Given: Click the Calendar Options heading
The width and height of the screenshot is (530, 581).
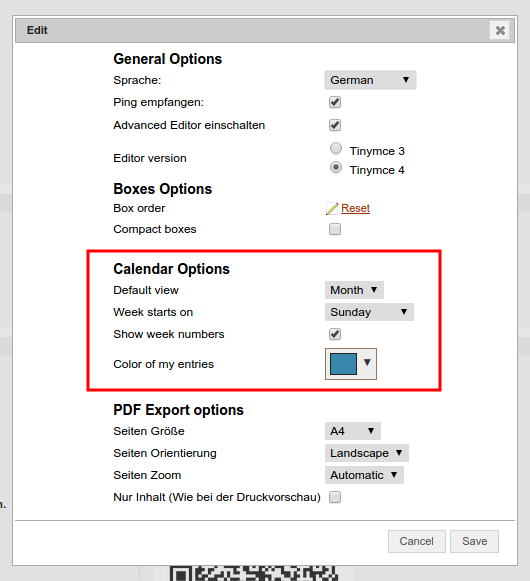Looking at the screenshot, I should pos(172,269).
